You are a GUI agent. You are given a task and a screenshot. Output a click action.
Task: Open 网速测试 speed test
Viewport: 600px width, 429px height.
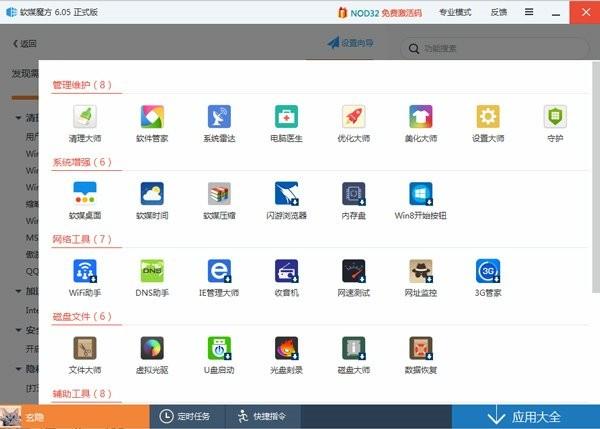click(x=354, y=278)
